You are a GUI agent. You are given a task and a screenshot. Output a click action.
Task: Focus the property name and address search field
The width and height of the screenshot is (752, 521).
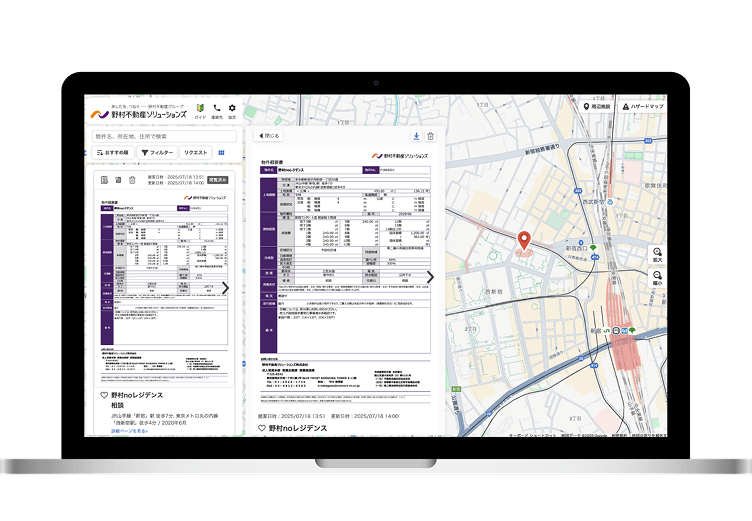coord(164,137)
